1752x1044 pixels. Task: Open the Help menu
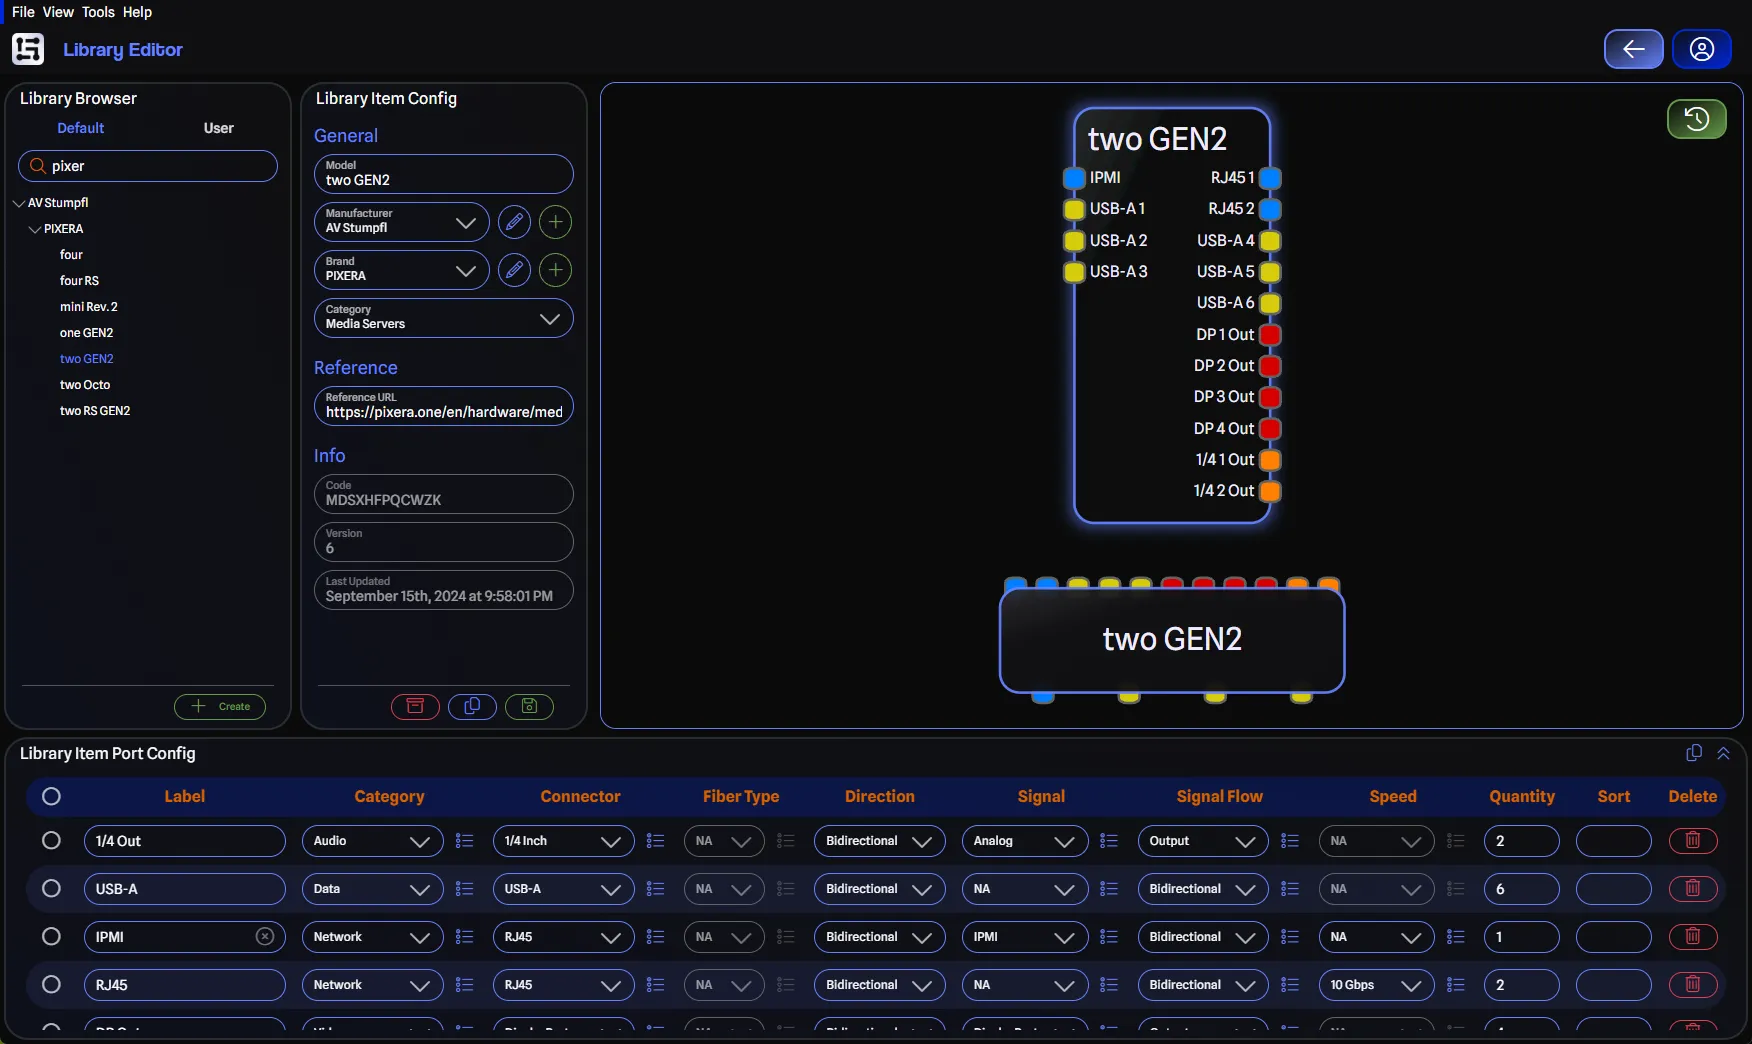(137, 12)
